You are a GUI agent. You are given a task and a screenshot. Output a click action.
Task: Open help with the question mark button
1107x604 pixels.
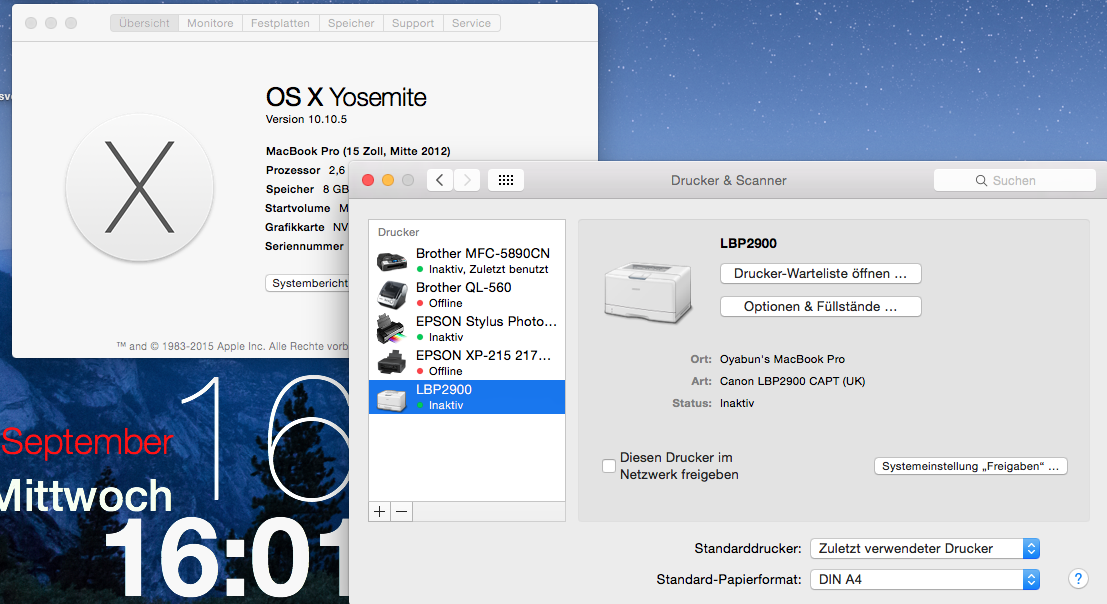[1078, 579]
